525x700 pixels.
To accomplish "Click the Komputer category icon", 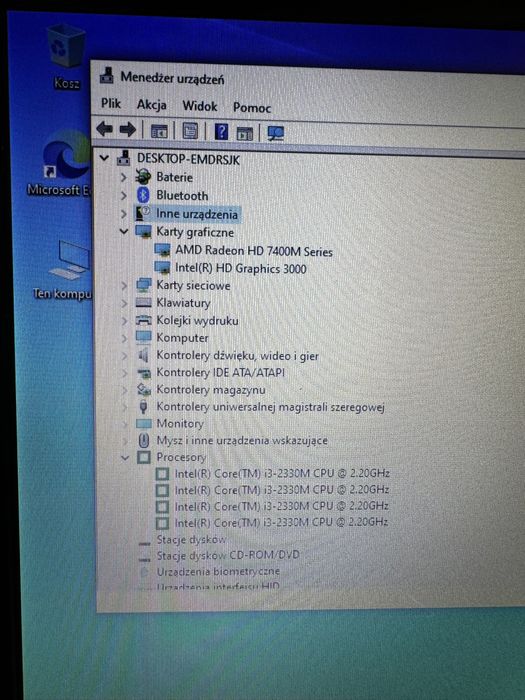I will coord(143,337).
